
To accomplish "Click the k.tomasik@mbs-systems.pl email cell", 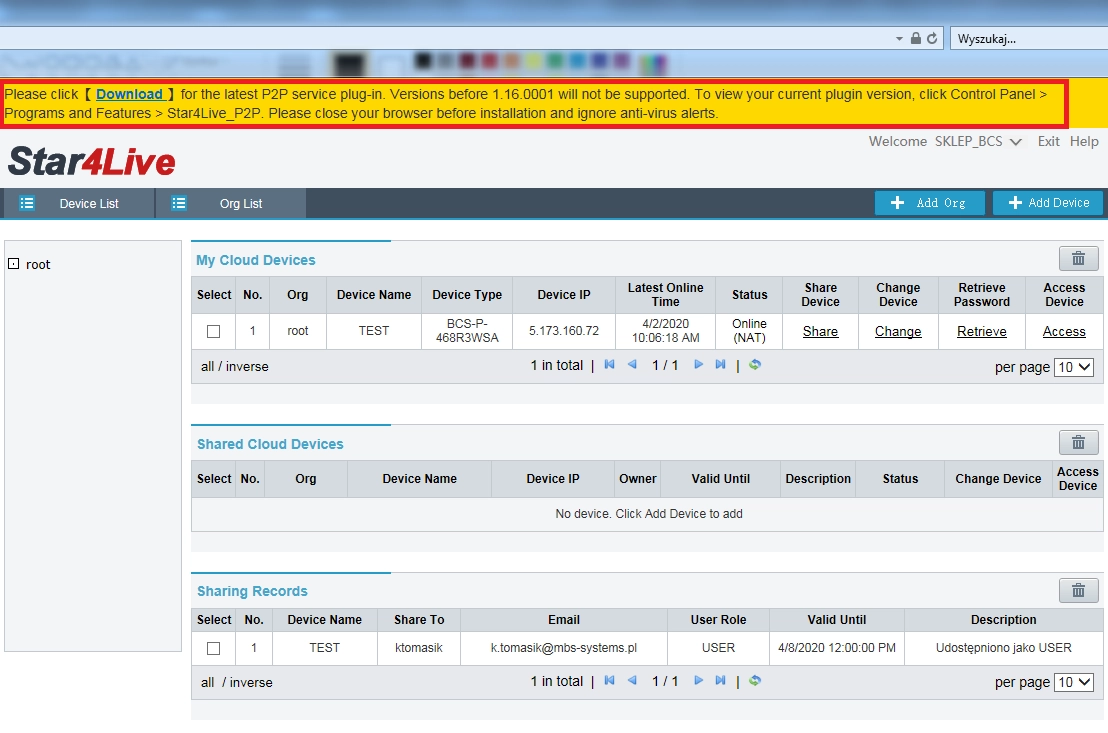I will [x=564, y=647].
